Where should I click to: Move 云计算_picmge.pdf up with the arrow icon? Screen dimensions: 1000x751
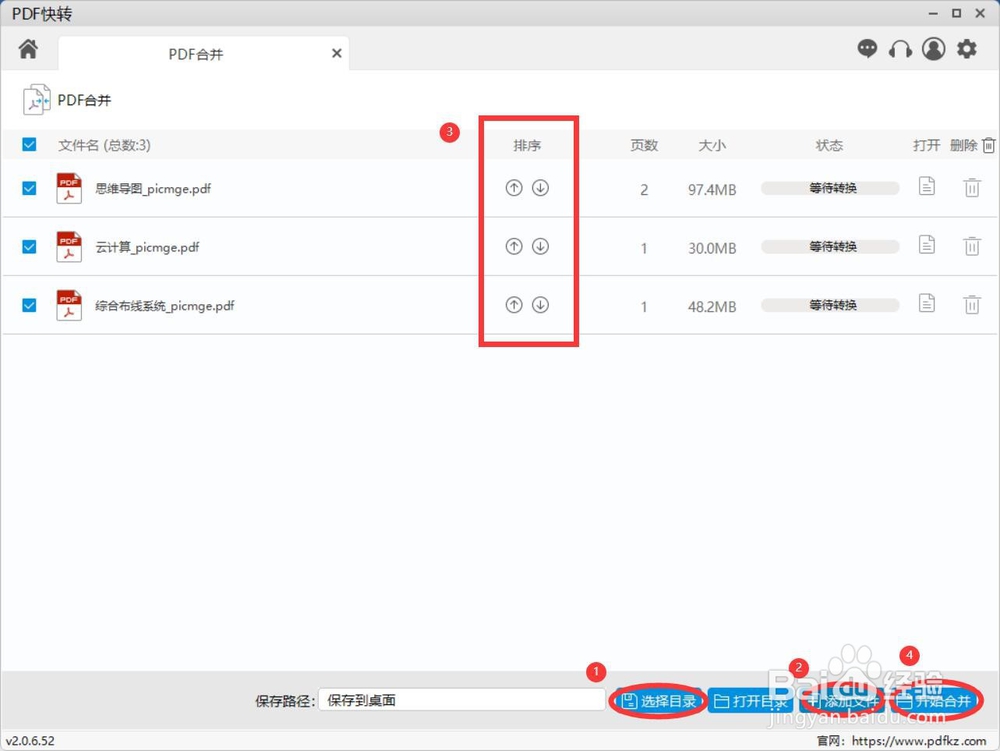point(514,246)
